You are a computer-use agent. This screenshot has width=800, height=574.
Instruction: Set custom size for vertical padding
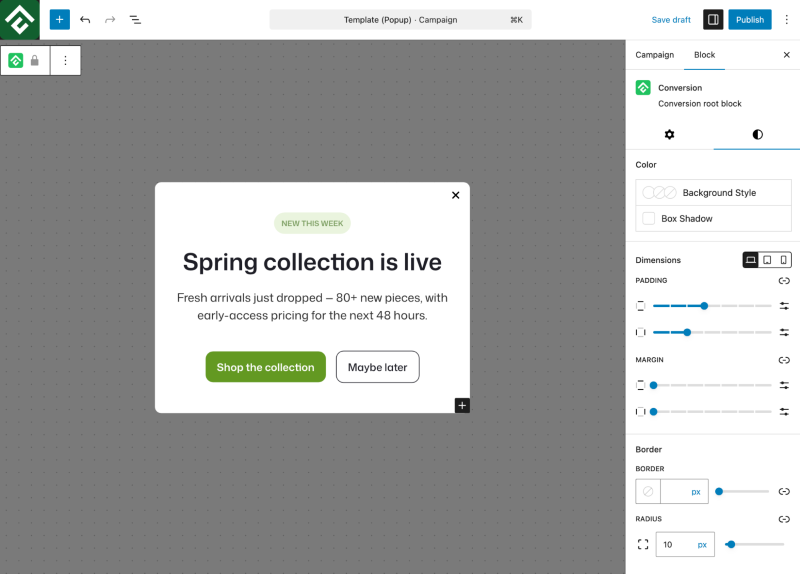pos(784,306)
